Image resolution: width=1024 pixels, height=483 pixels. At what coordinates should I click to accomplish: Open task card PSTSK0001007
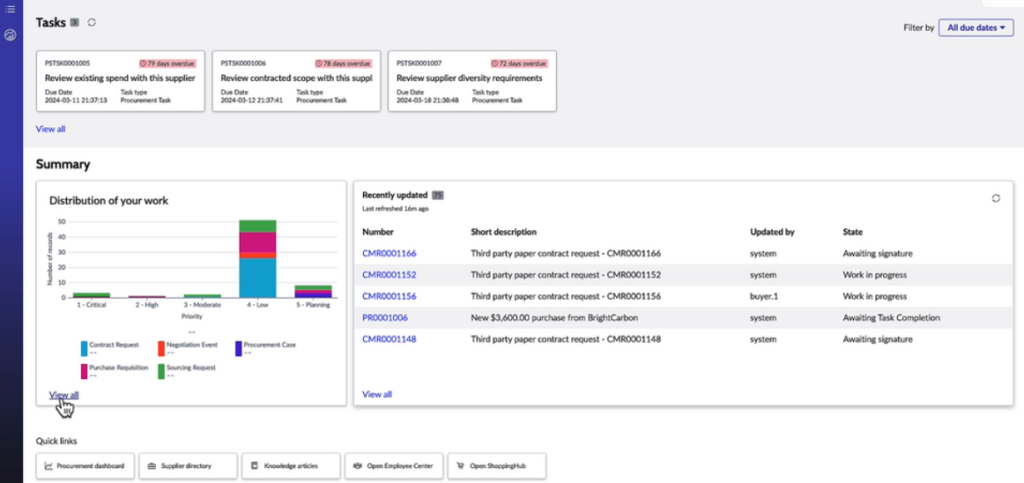click(472, 81)
